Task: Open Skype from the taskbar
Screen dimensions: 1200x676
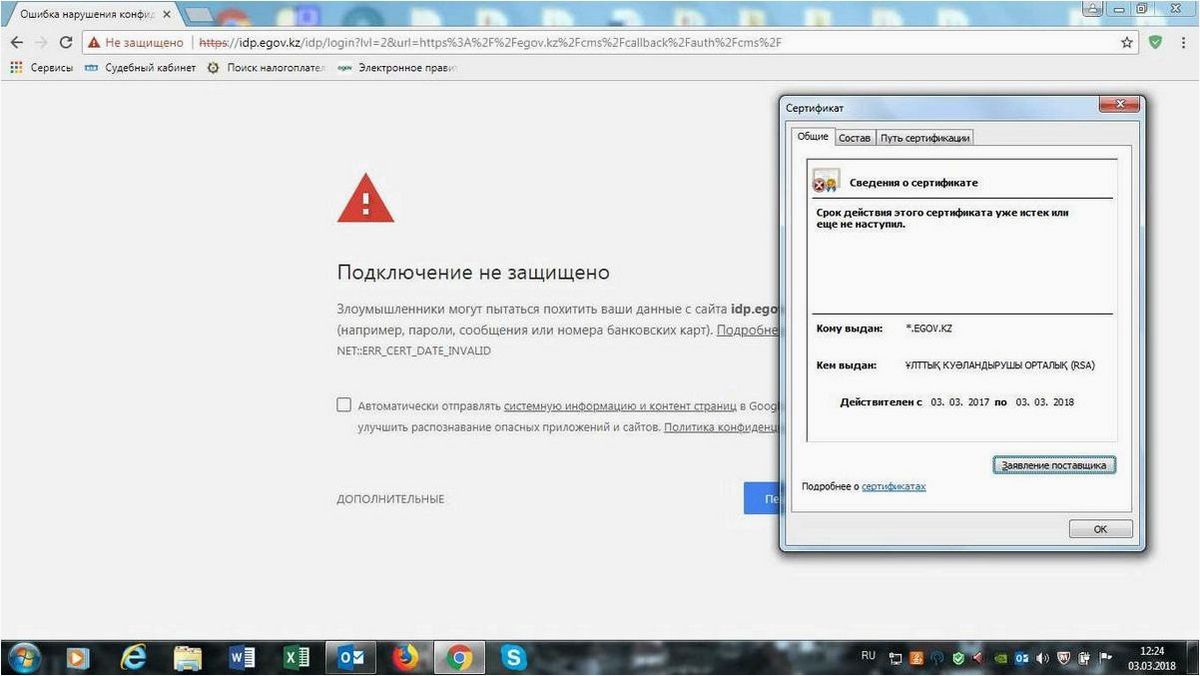Action: (x=515, y=657)
